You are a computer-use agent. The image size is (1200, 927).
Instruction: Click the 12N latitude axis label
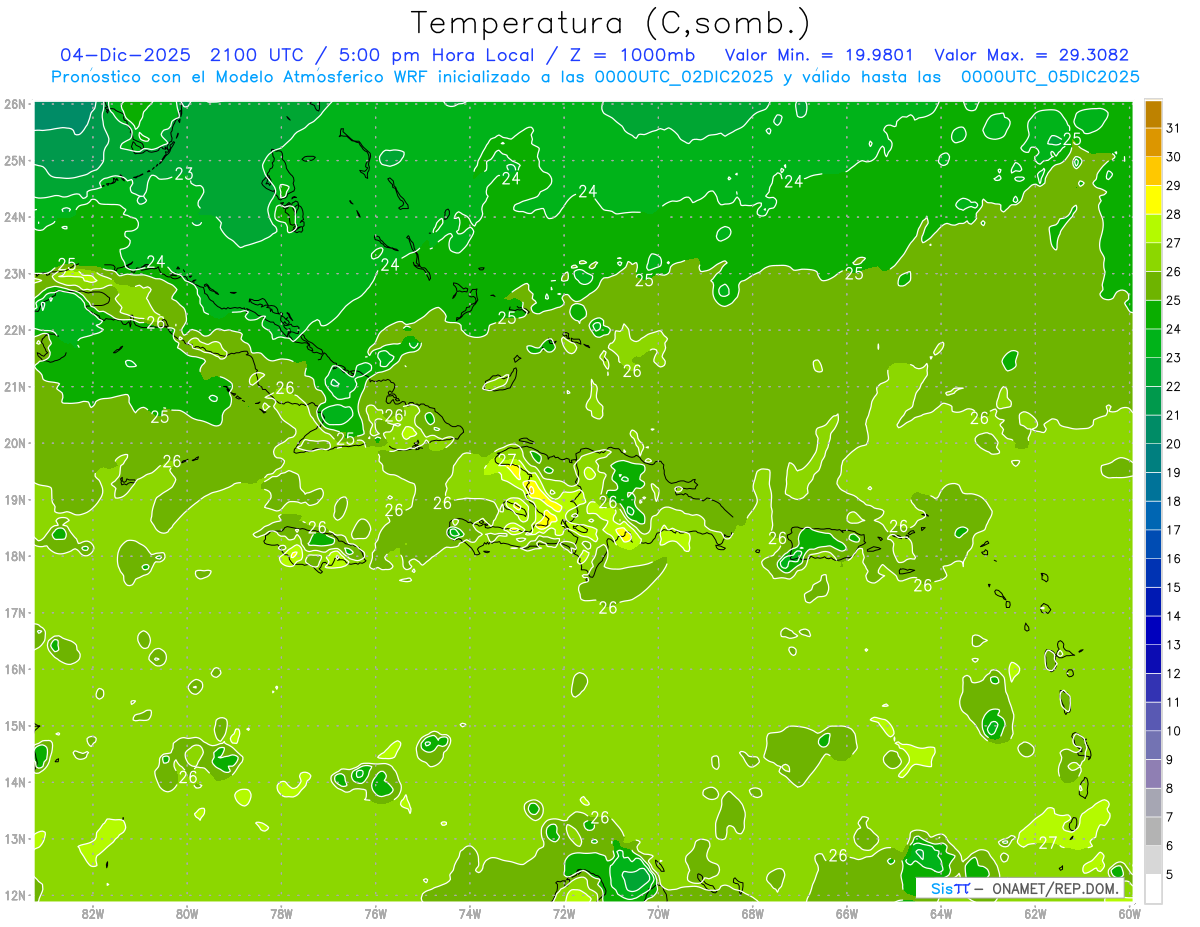click(x=14, y=895)
